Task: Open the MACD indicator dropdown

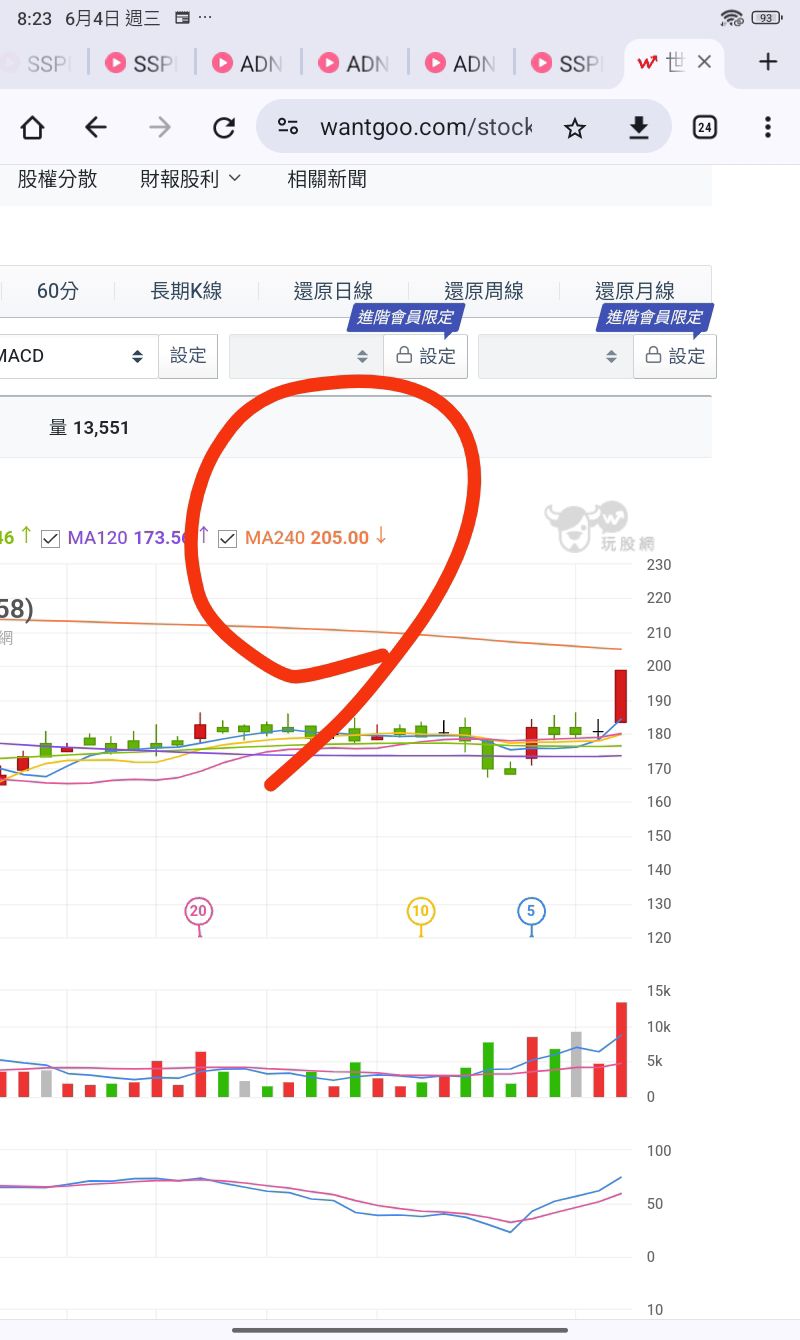Action: click(x=76, y=356)
